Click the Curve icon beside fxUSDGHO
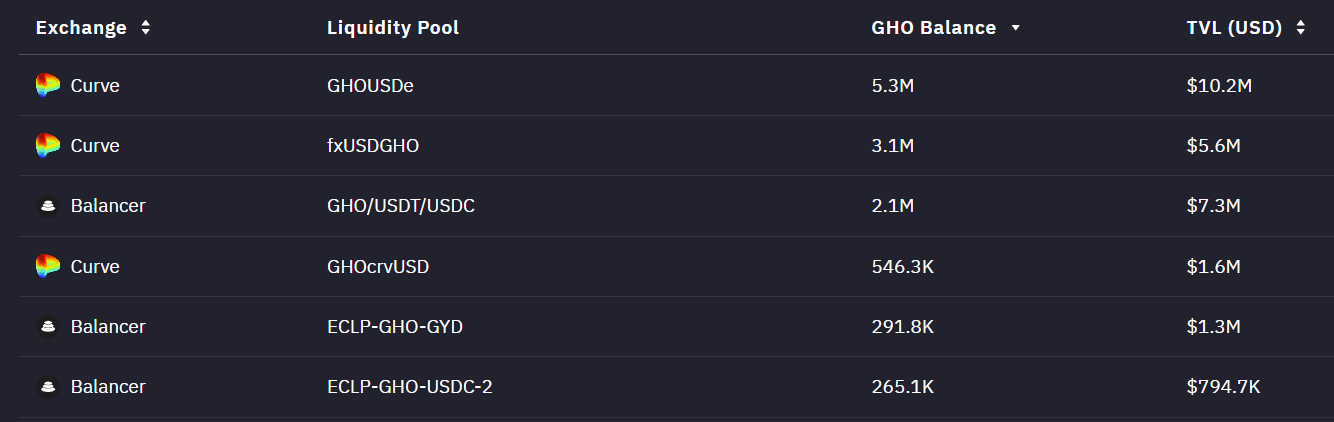Screen dimensions: 1334x422 click(x=48, y=146)
